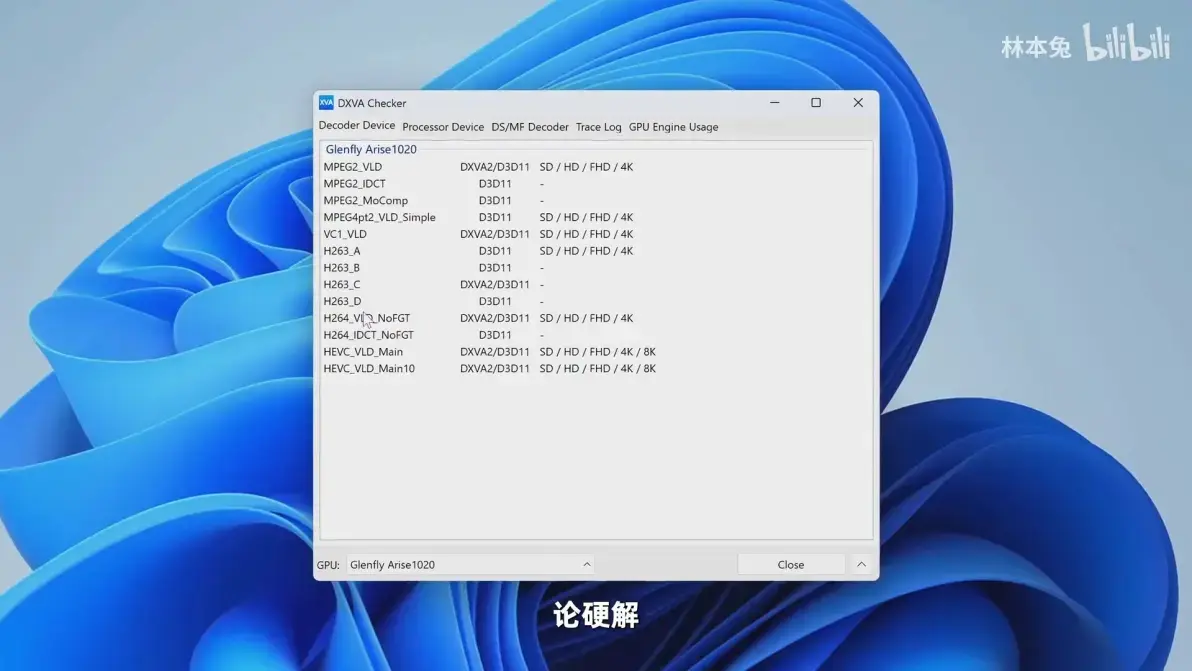
Task: Click resolution list in HEVC_VLD_Main10 row
Action: pos(598,369)
